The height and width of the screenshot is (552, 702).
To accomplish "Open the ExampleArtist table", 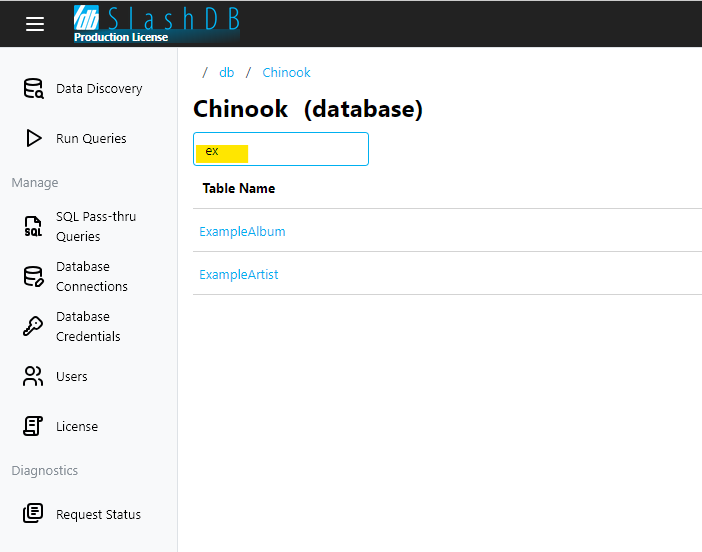I will [x=239, y=274].
